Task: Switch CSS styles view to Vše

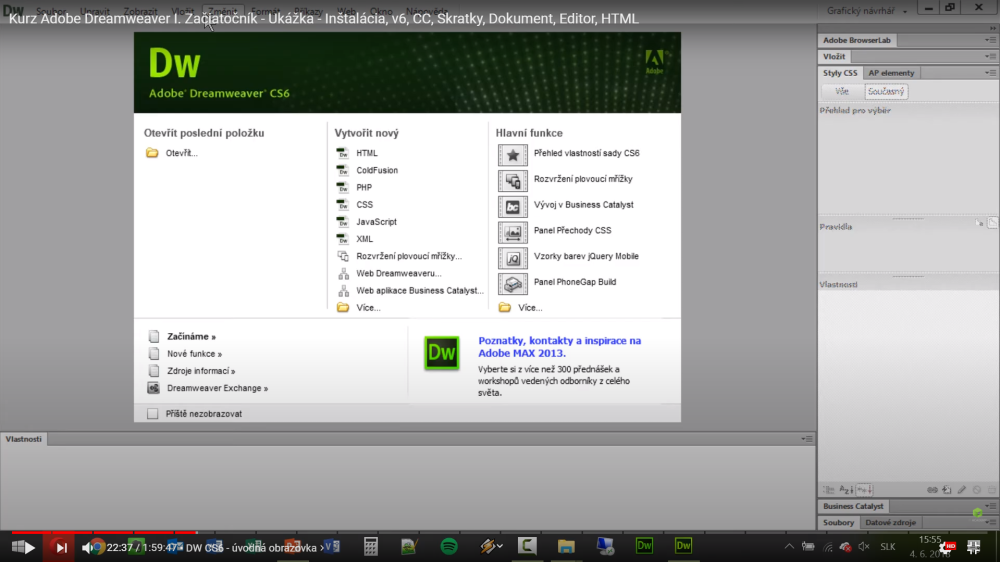Action: [x=842, y=91]
